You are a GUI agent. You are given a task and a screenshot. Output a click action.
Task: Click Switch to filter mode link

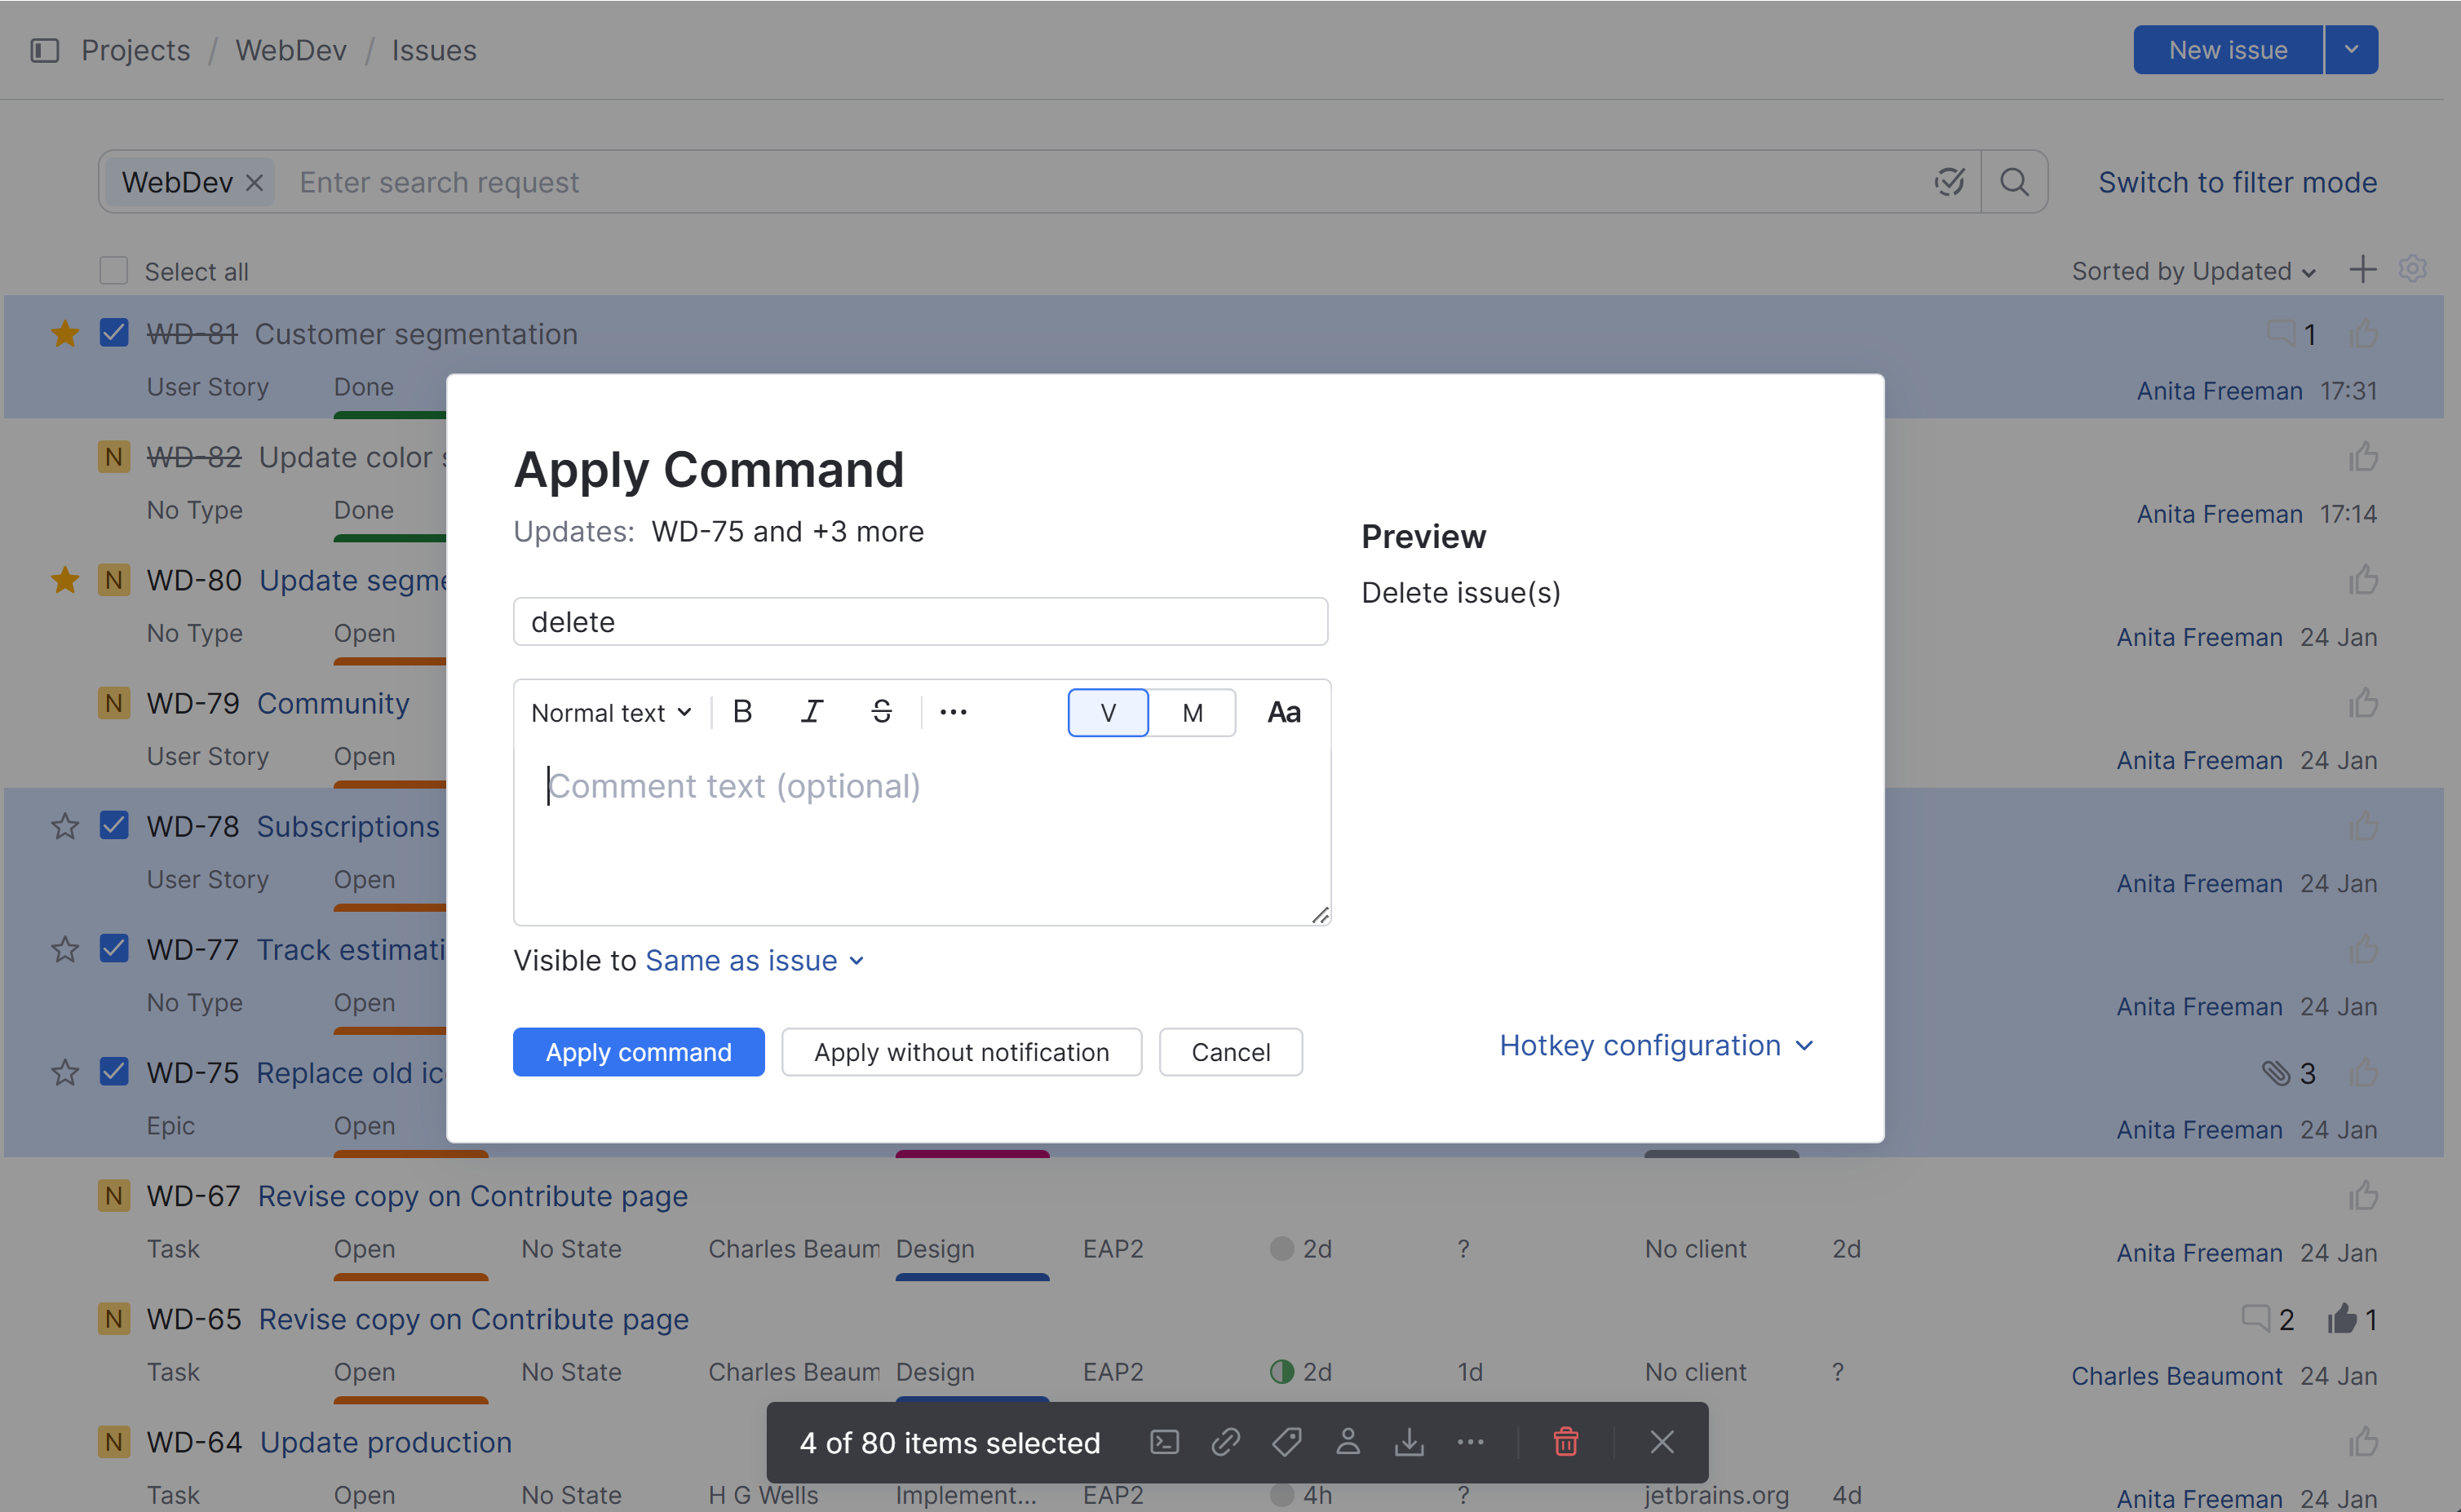(2238, 181)
